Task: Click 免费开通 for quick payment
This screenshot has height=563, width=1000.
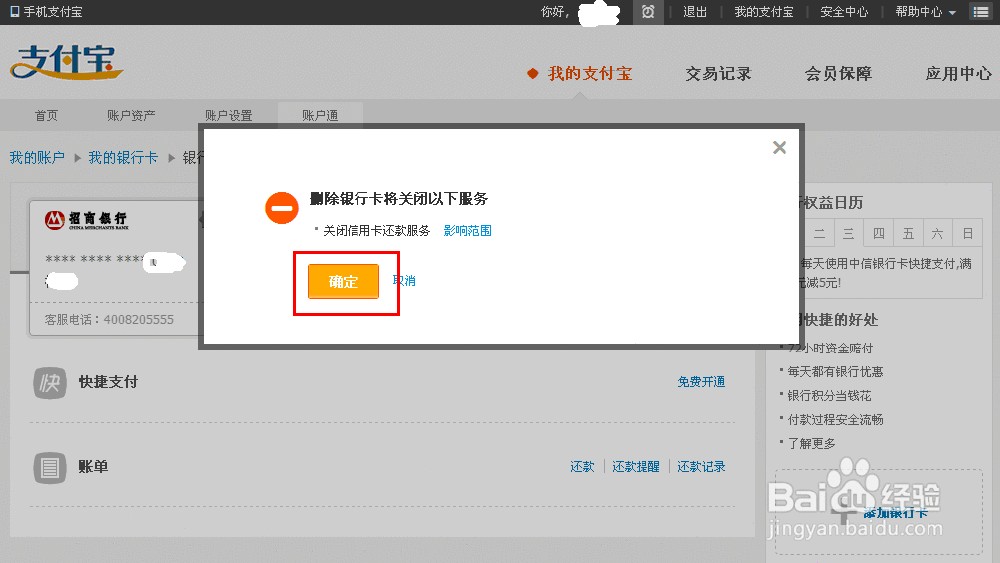Action: (701, 381)
